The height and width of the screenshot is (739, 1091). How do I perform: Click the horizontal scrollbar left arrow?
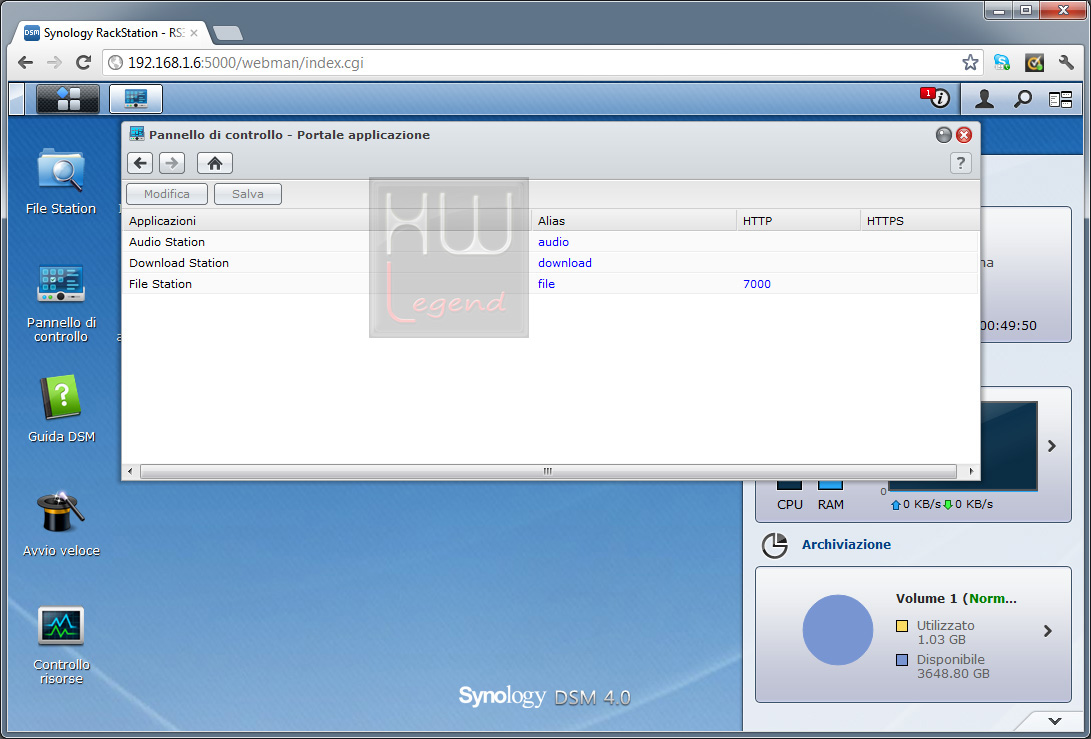(x=130, y=471)
